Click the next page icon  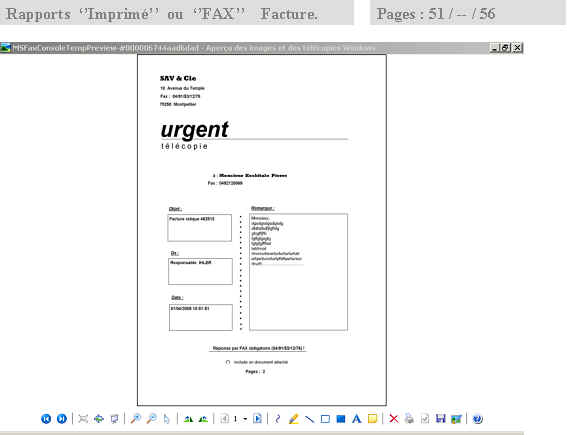pyautogui.click(x=257, y=419)
